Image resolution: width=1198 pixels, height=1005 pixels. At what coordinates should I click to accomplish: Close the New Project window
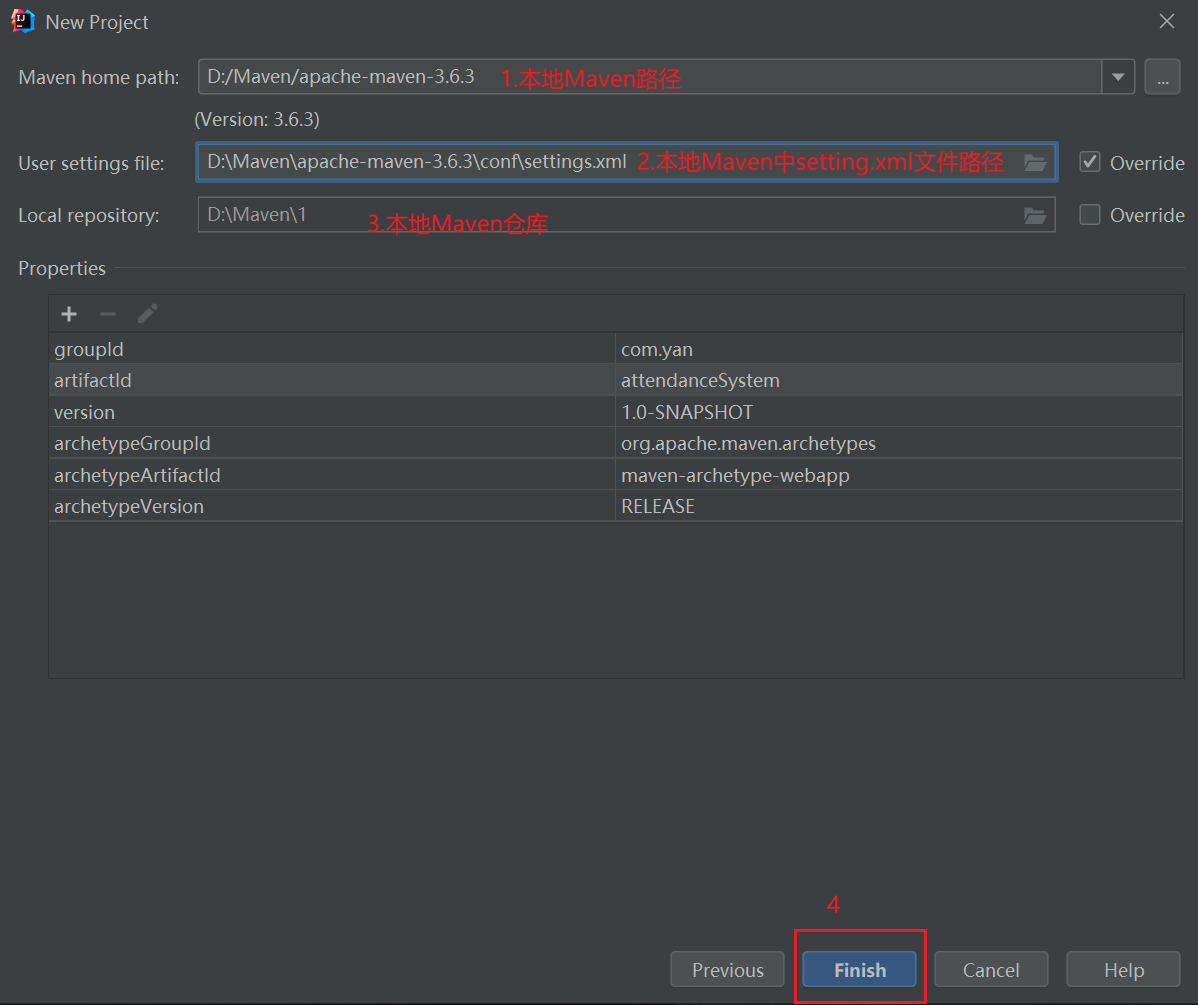click(1167, 21)
